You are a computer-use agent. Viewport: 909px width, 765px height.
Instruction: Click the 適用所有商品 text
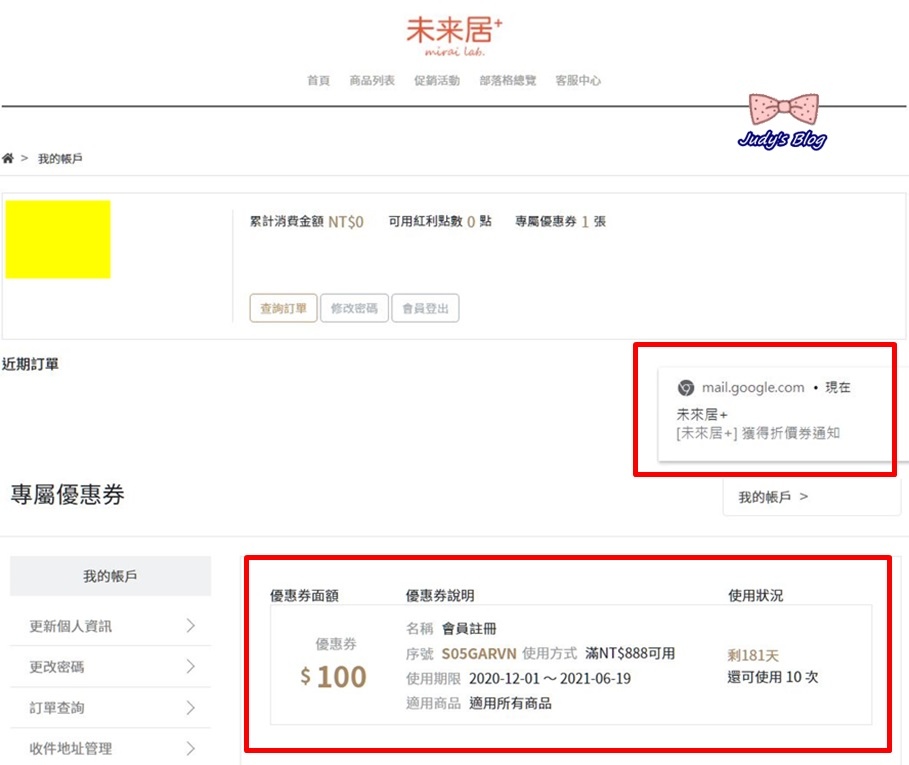(510, 704)
